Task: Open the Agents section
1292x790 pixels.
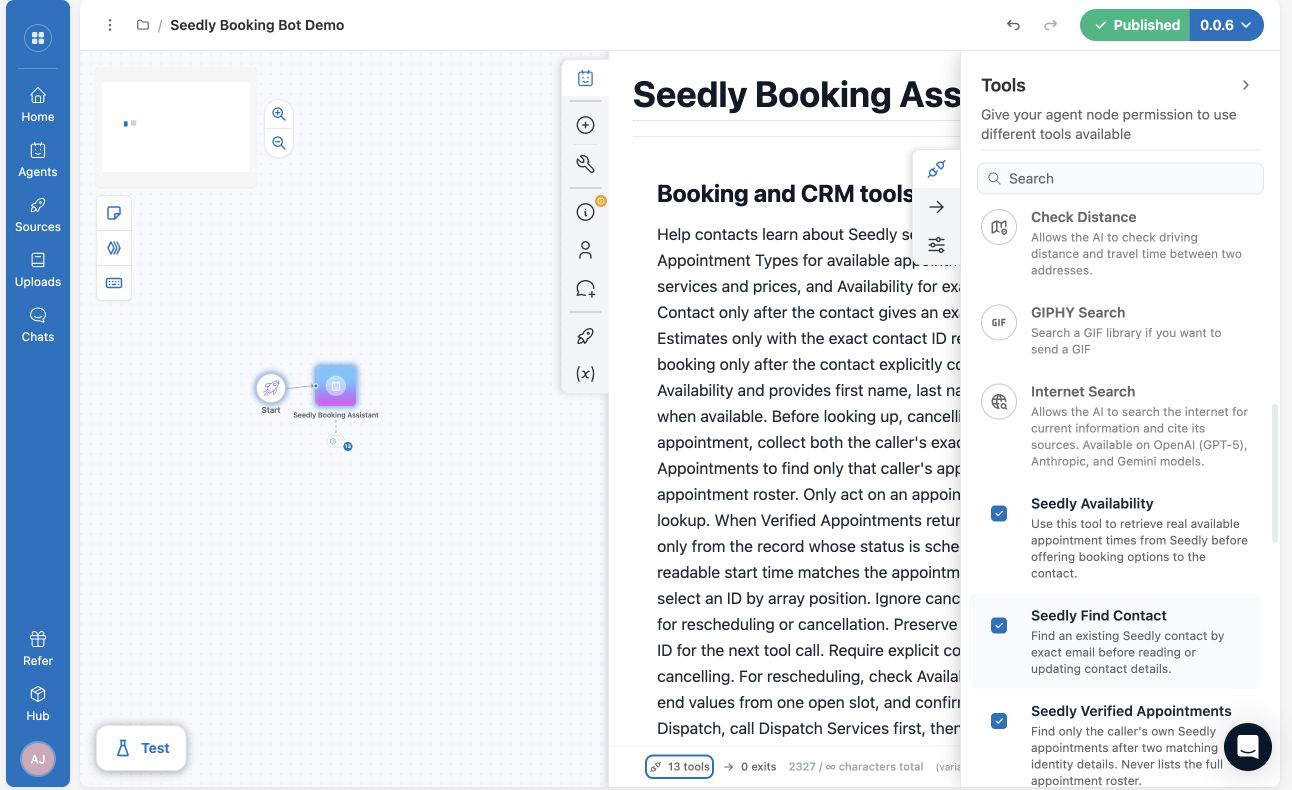Action: pos(38,159)
